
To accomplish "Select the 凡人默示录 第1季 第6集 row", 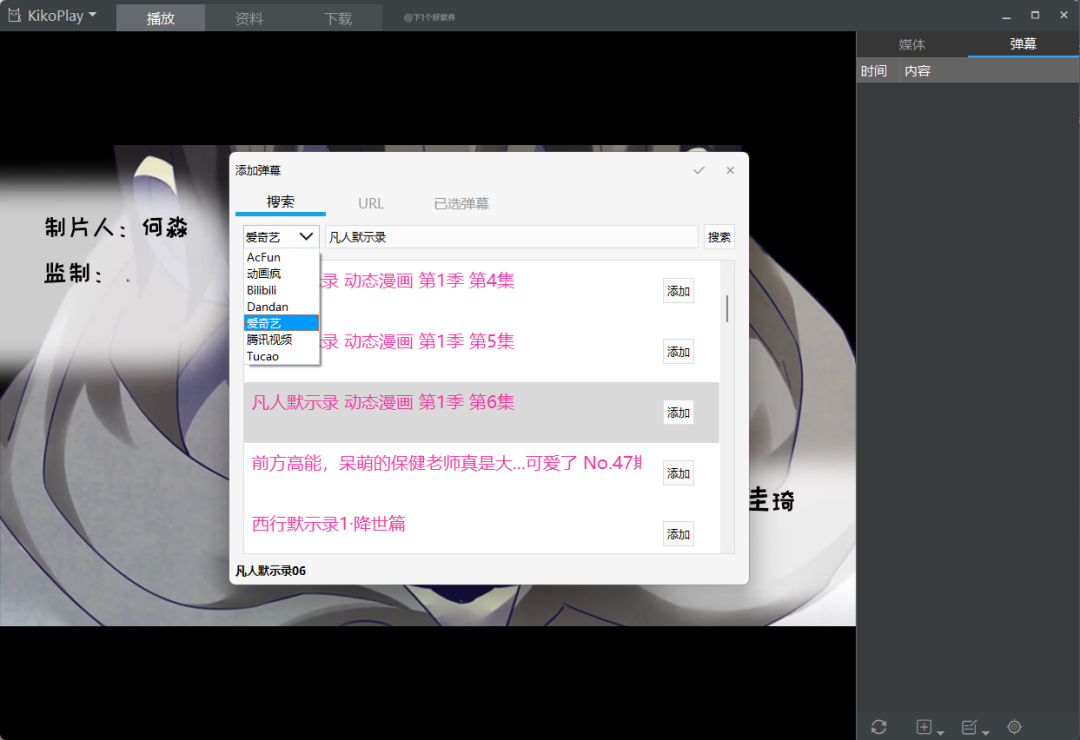I will pos(481,412).
